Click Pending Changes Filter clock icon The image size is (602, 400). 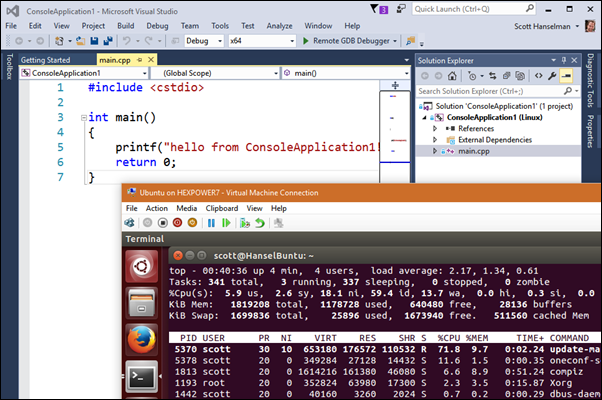click(x=472, y=76)
